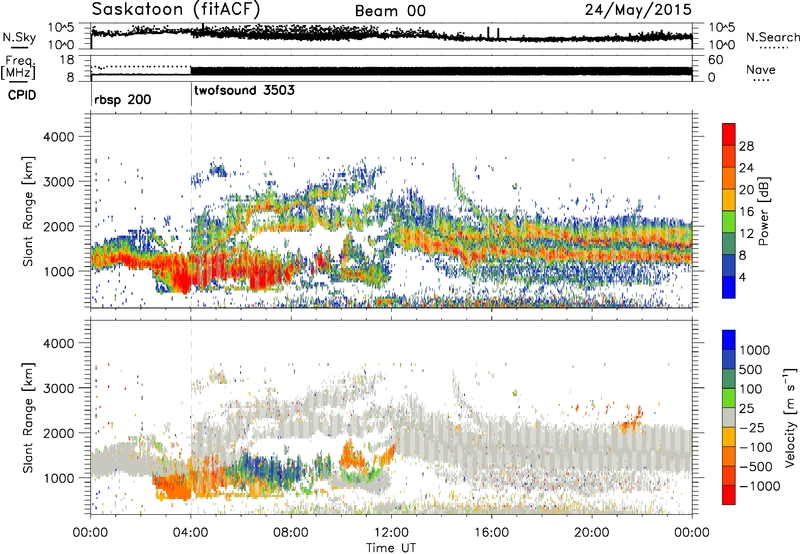Viewport: 800px width, 554px height.
Task: Click the 'CPID' label
Action: (22, 95)
